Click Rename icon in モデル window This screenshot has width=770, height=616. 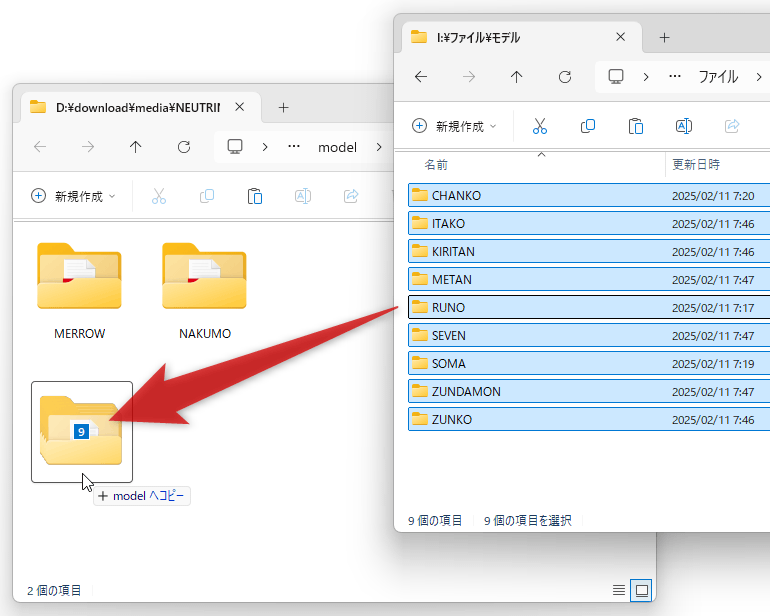pyautogui.click(x=684, y=126)
